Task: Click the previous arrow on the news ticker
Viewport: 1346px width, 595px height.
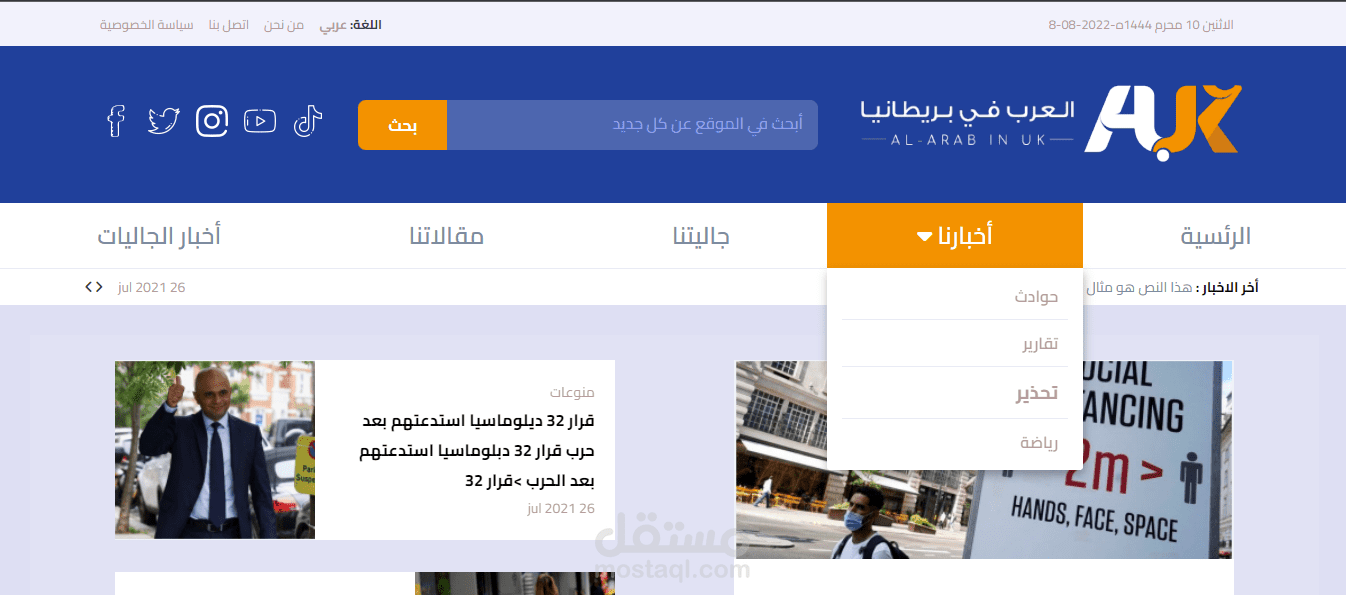Action: click(87, 286)
